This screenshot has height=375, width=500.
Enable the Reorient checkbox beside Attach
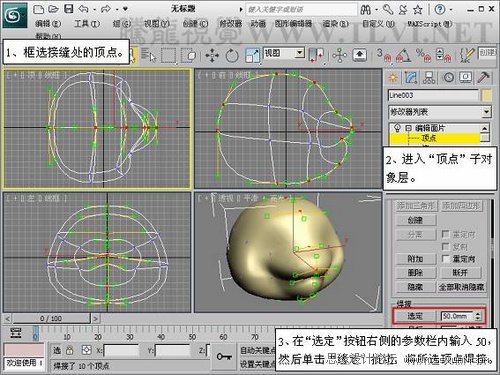point(445,258)
